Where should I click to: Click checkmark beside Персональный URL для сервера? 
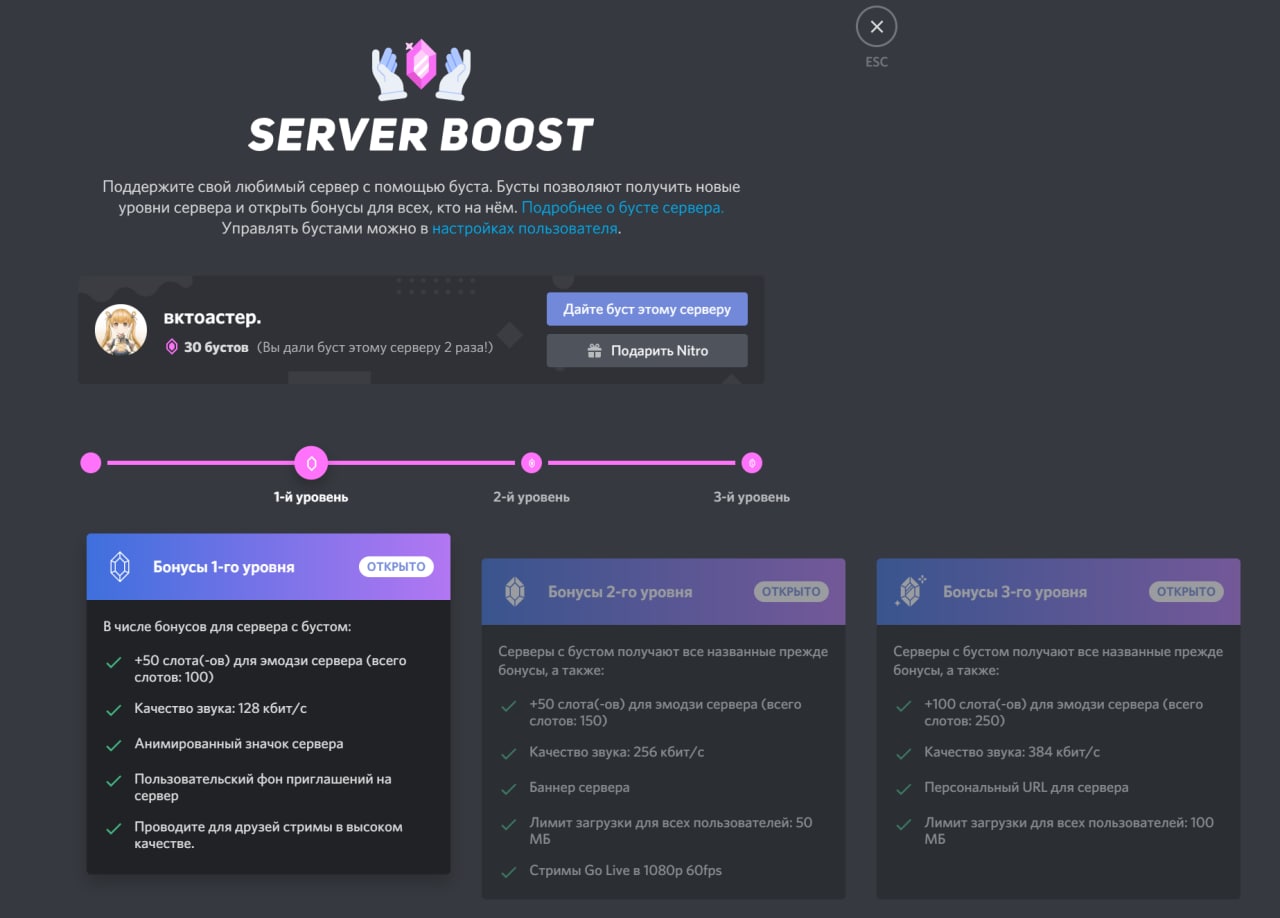[904, 789]
